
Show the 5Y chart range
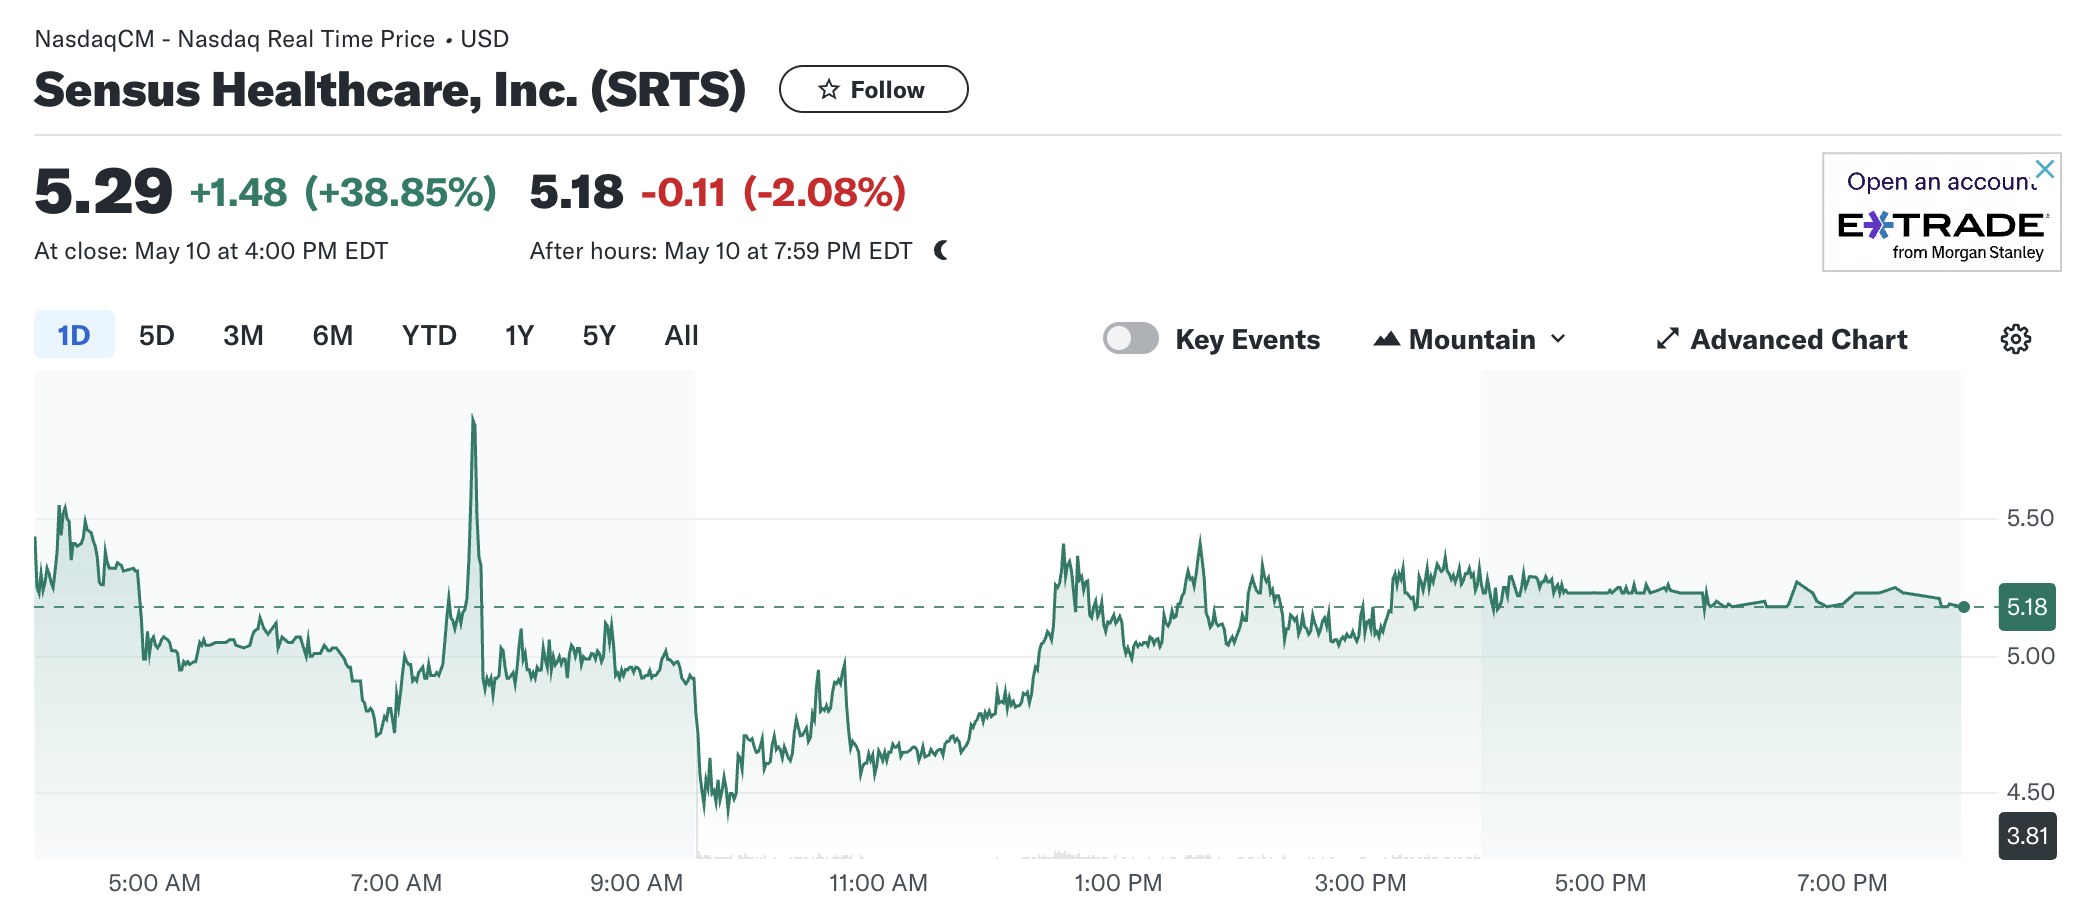[x=599, y=335]
